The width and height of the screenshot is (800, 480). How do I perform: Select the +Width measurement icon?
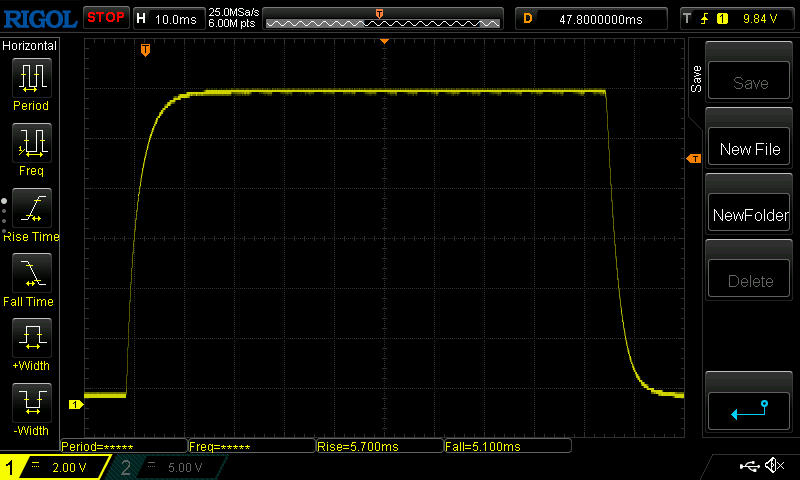(32, 337)
